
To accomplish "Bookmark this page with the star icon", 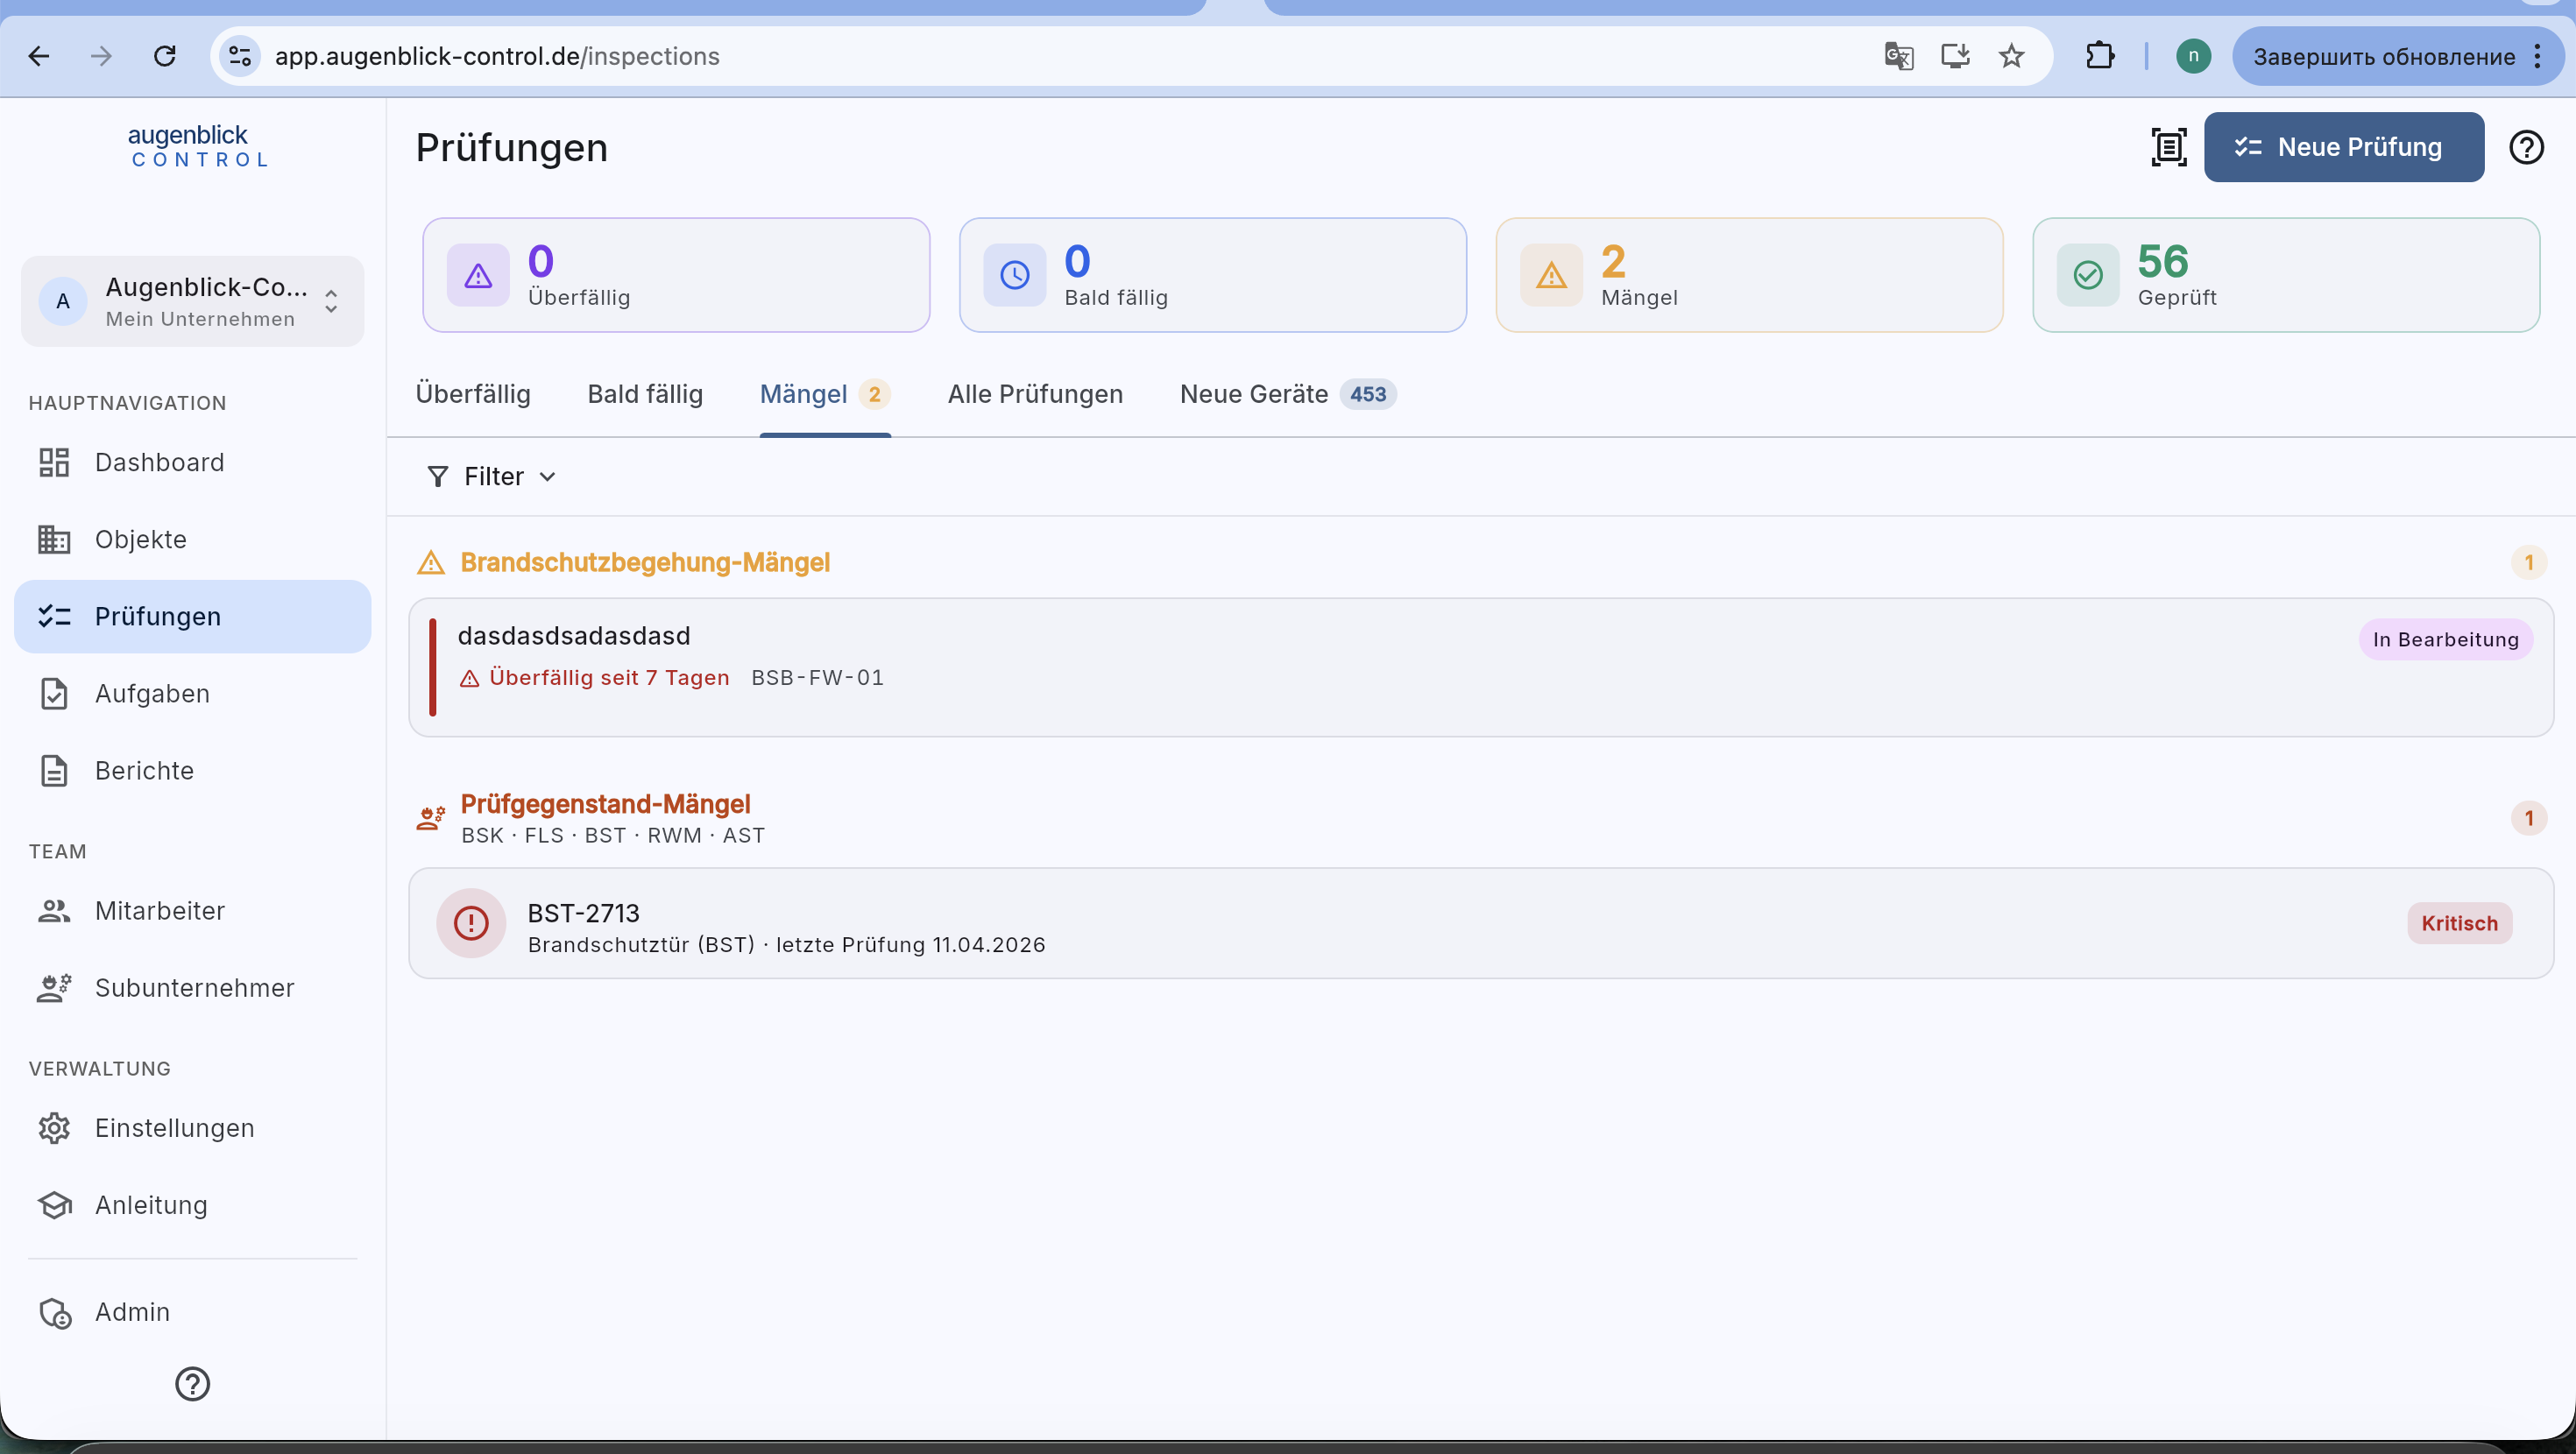I will pos(2012,56).
